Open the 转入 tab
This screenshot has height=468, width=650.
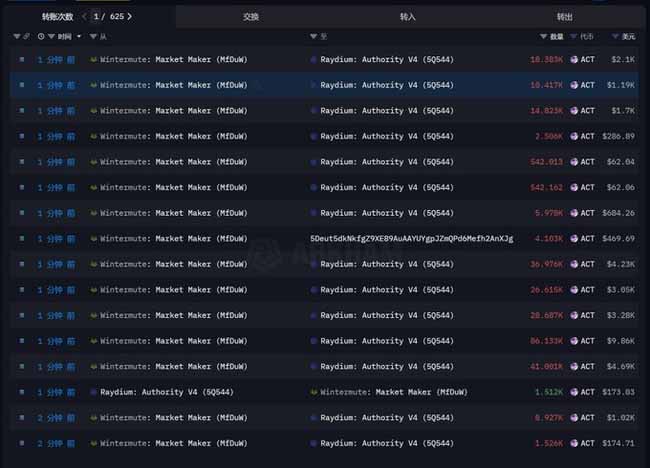click(x=407, y=17)
